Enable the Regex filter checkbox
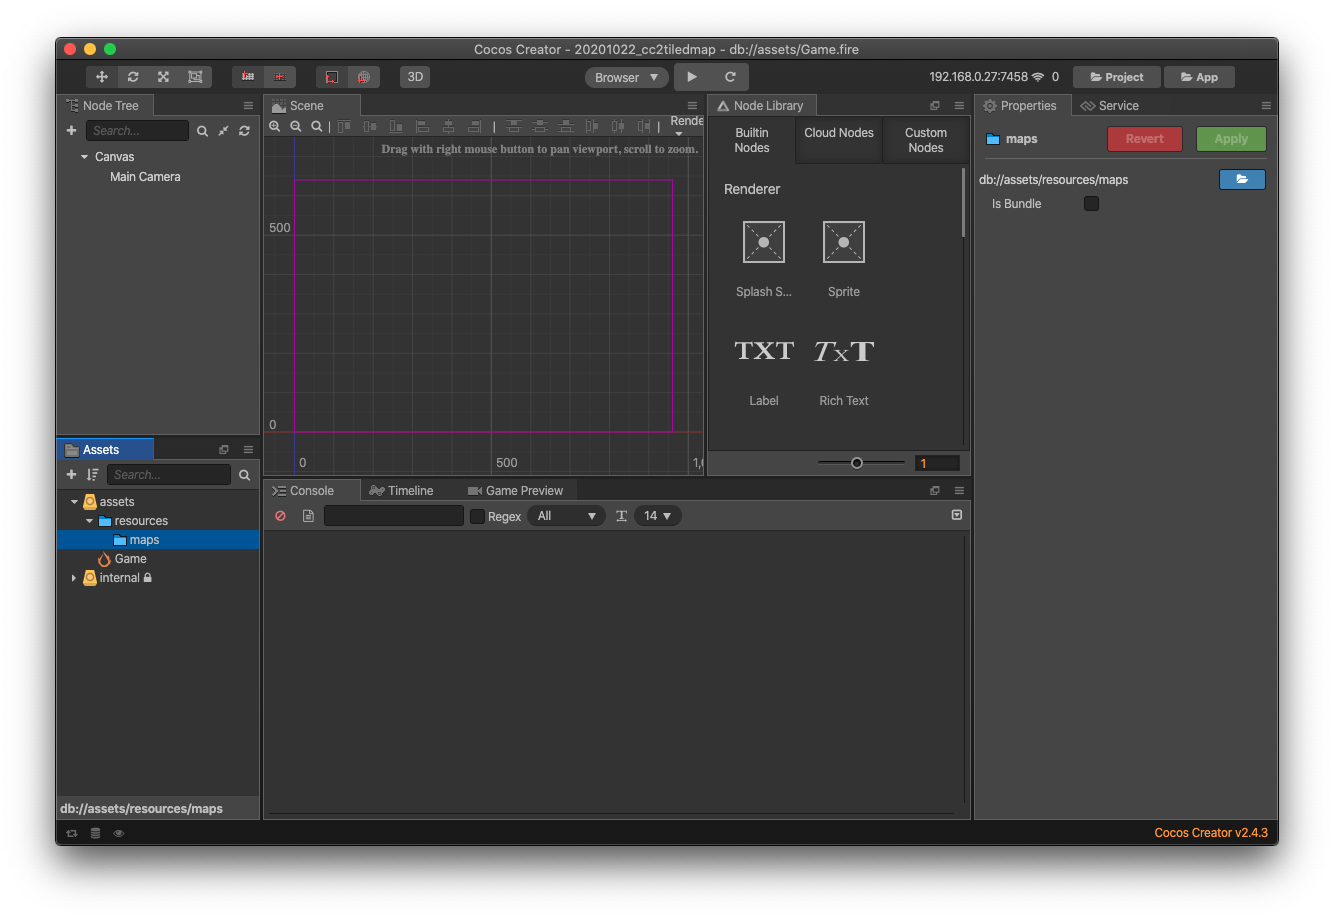This screenshot has width=1334, height=919. pos(477,516)
